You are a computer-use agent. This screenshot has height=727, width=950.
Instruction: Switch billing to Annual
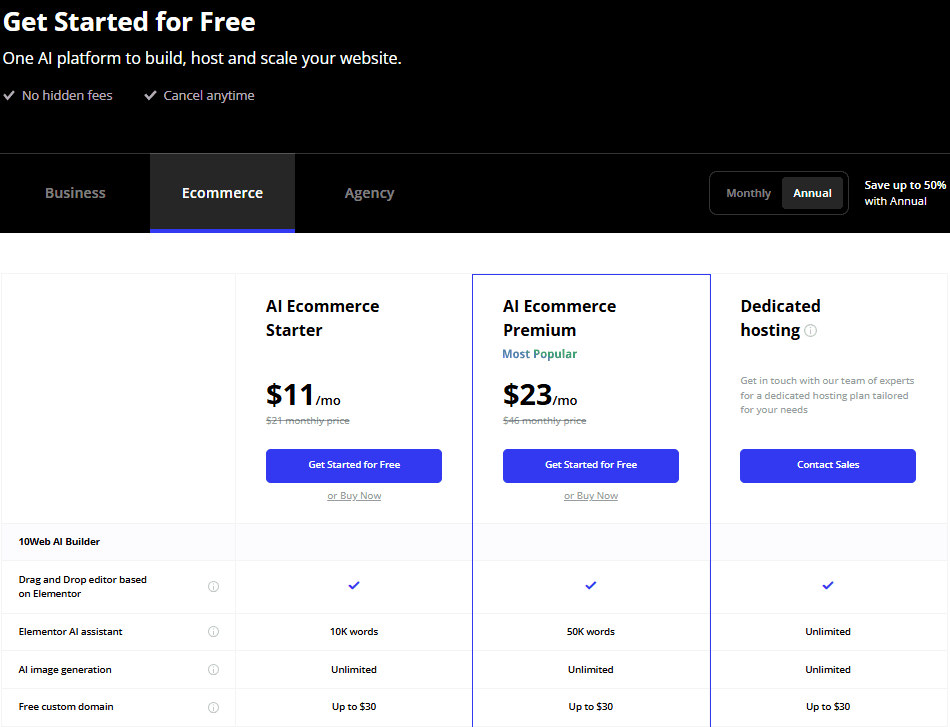point(812,193)
